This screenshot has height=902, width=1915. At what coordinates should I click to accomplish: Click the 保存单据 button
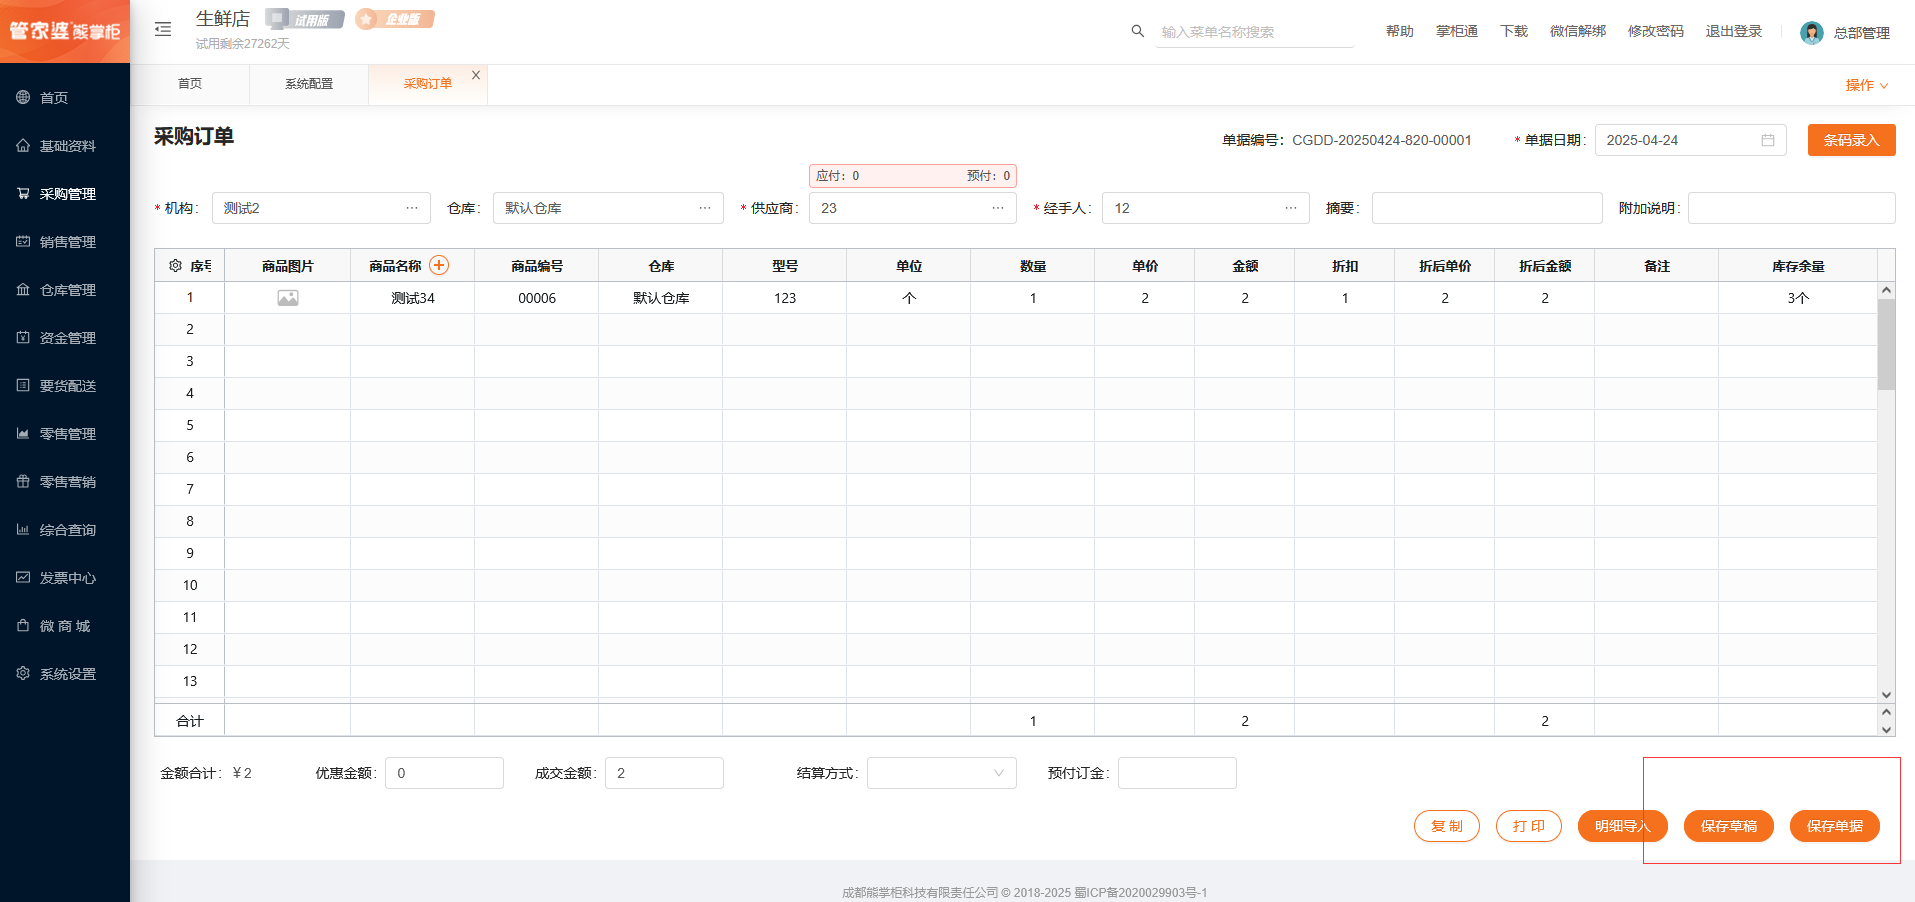[x=1834, y=826]
